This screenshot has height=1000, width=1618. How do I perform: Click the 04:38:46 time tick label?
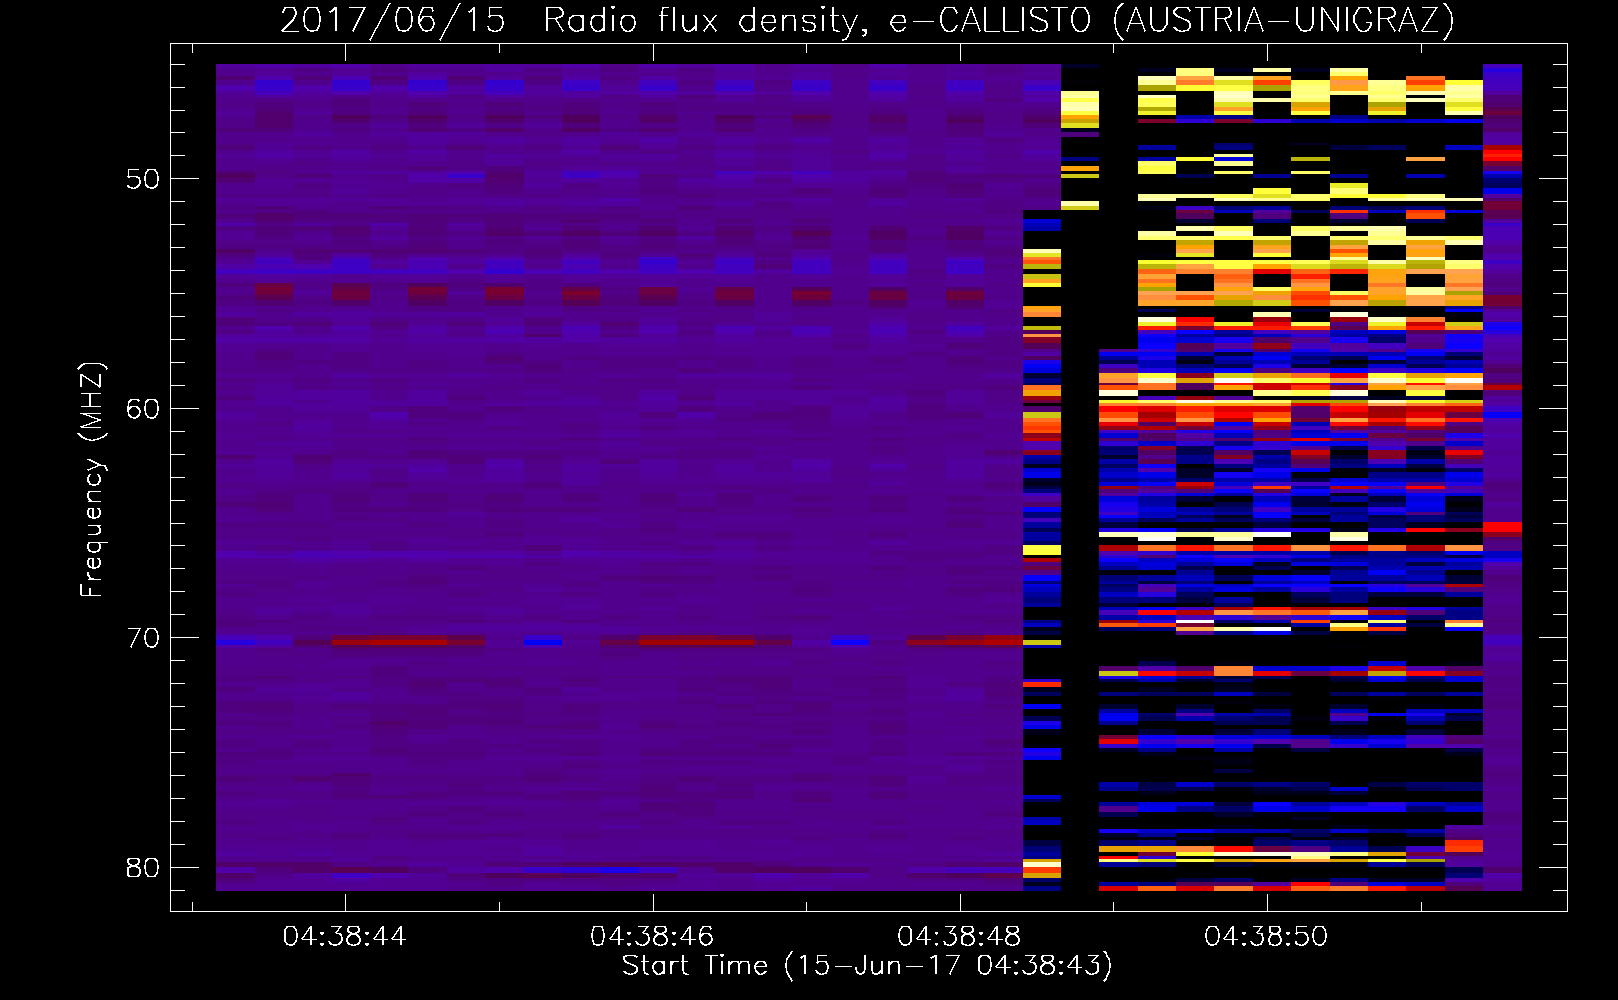[652, 937]
